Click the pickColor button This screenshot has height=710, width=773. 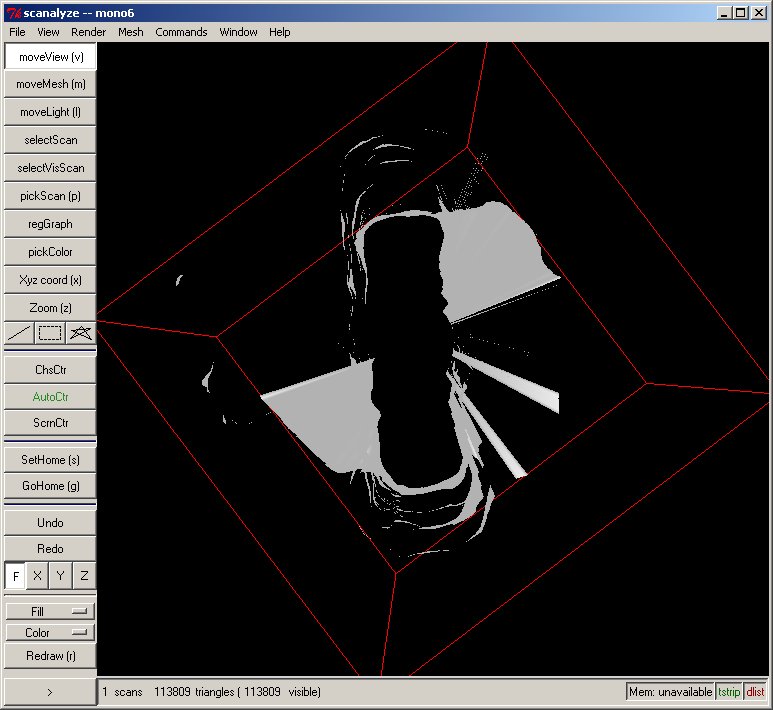click(x=50, y=252)
